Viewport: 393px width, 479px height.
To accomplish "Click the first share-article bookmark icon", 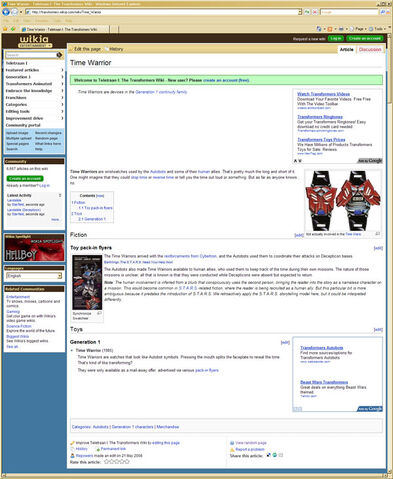I will tap(269, 455).
